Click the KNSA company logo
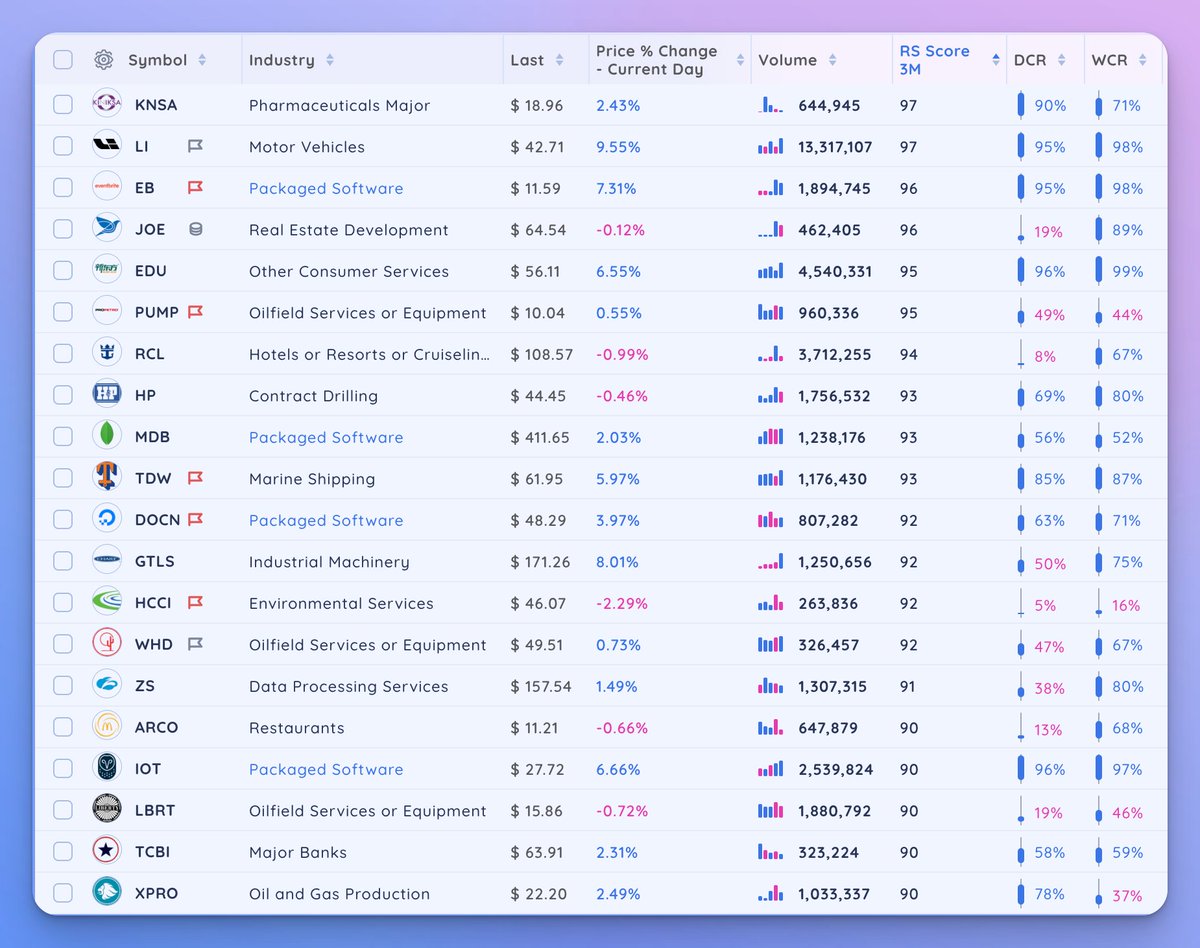 (107, 105)
